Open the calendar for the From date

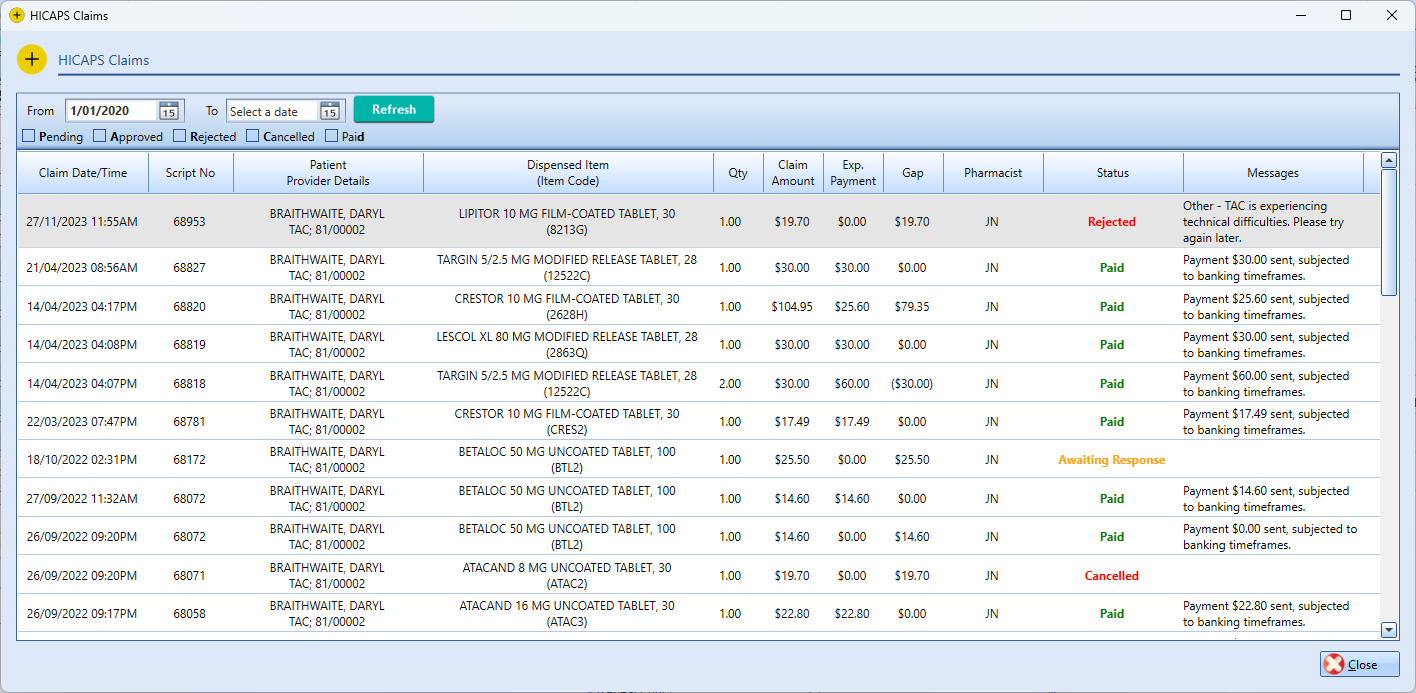[x=171, y=110]
